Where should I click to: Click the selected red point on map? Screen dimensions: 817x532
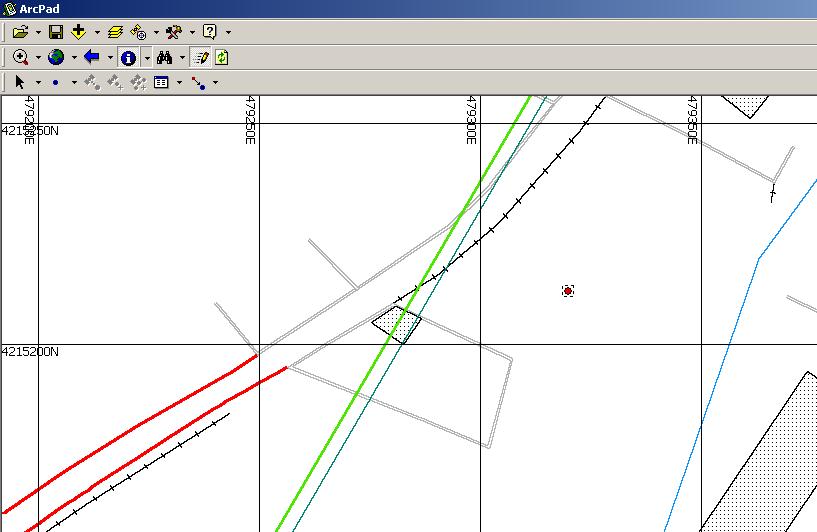tap(568, 291)
